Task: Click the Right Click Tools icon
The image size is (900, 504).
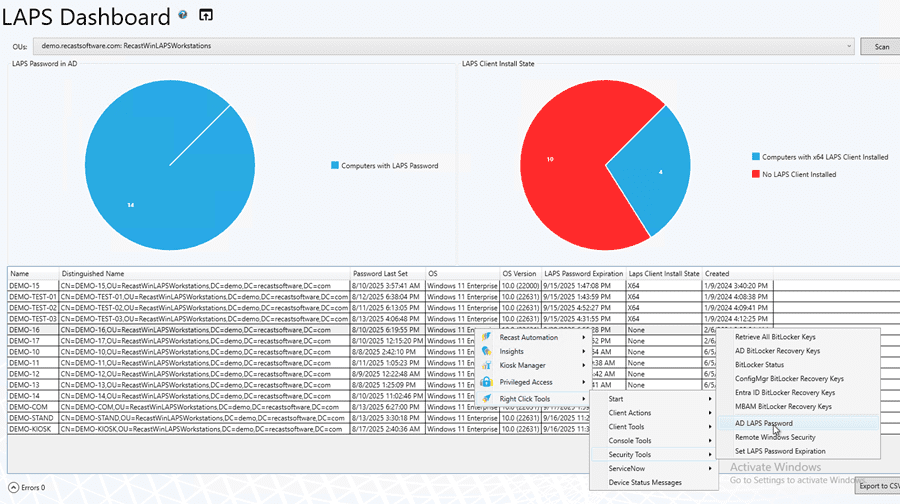Action: coord(486,399)
